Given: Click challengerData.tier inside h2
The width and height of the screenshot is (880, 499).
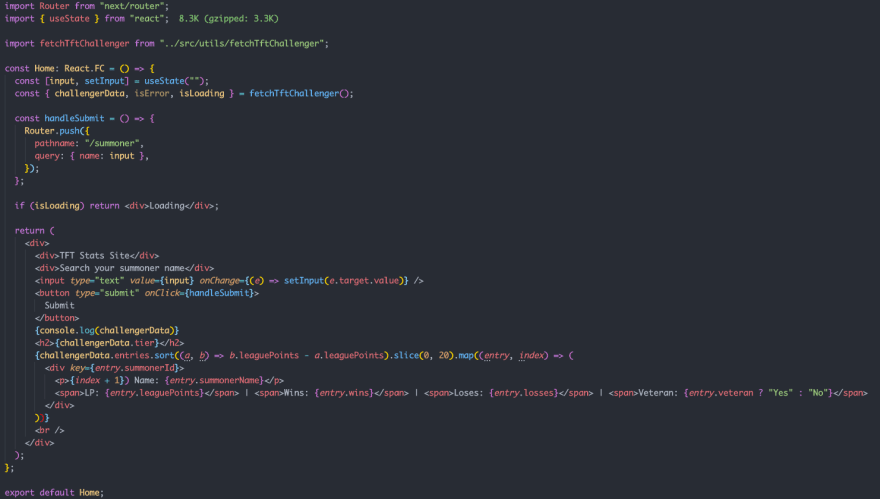Looking at the screenshot, I should coord(107,342).
